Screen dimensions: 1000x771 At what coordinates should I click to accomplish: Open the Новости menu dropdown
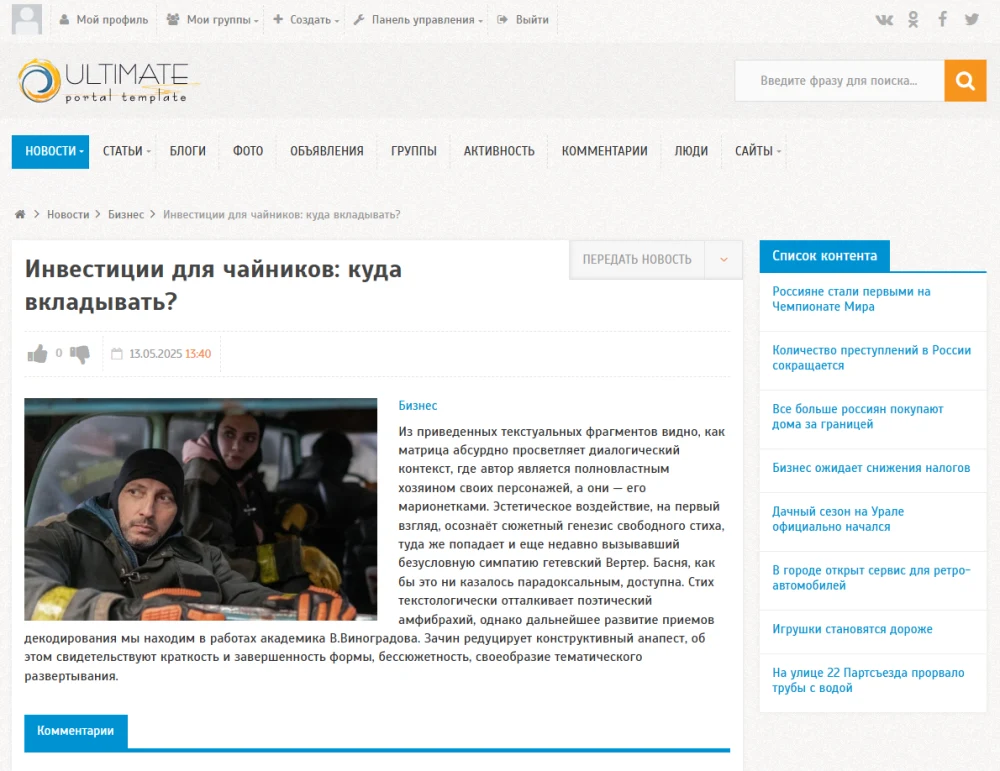50,151
